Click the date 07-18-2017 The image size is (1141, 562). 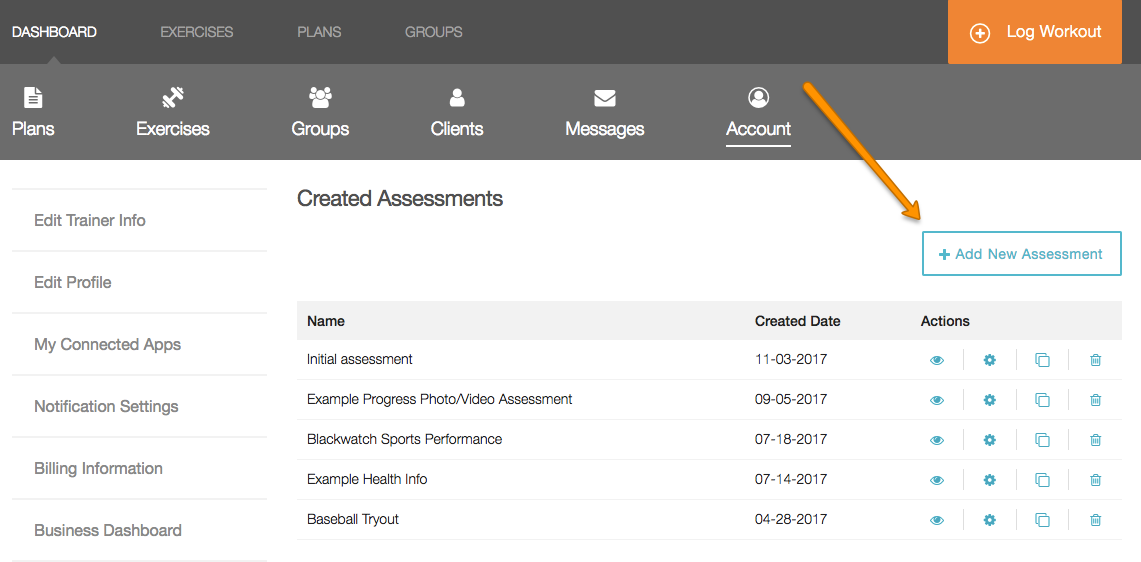pyautogui.click(x=791, y=439)
